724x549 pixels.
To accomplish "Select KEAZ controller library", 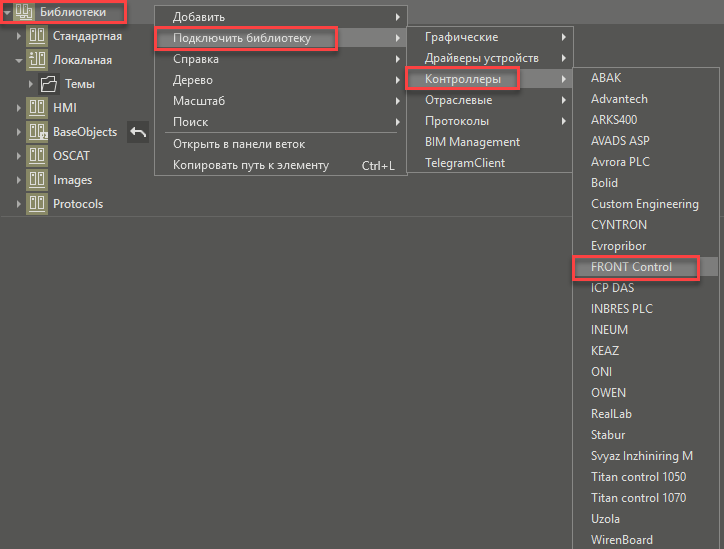I will [646, 351].
